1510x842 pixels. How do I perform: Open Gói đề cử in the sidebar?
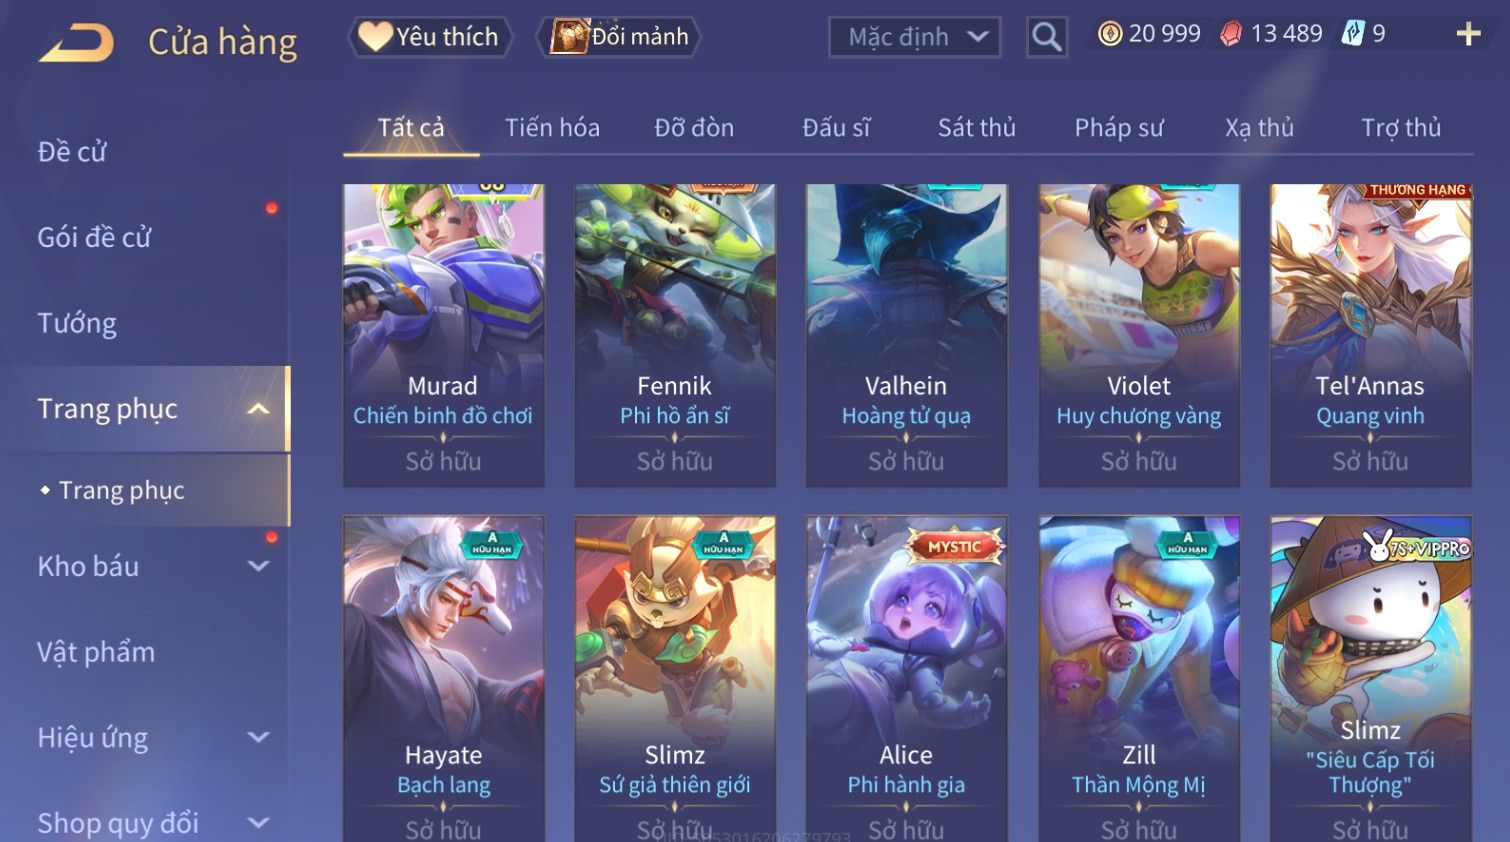pyautogui.click(x=94, y=238)
